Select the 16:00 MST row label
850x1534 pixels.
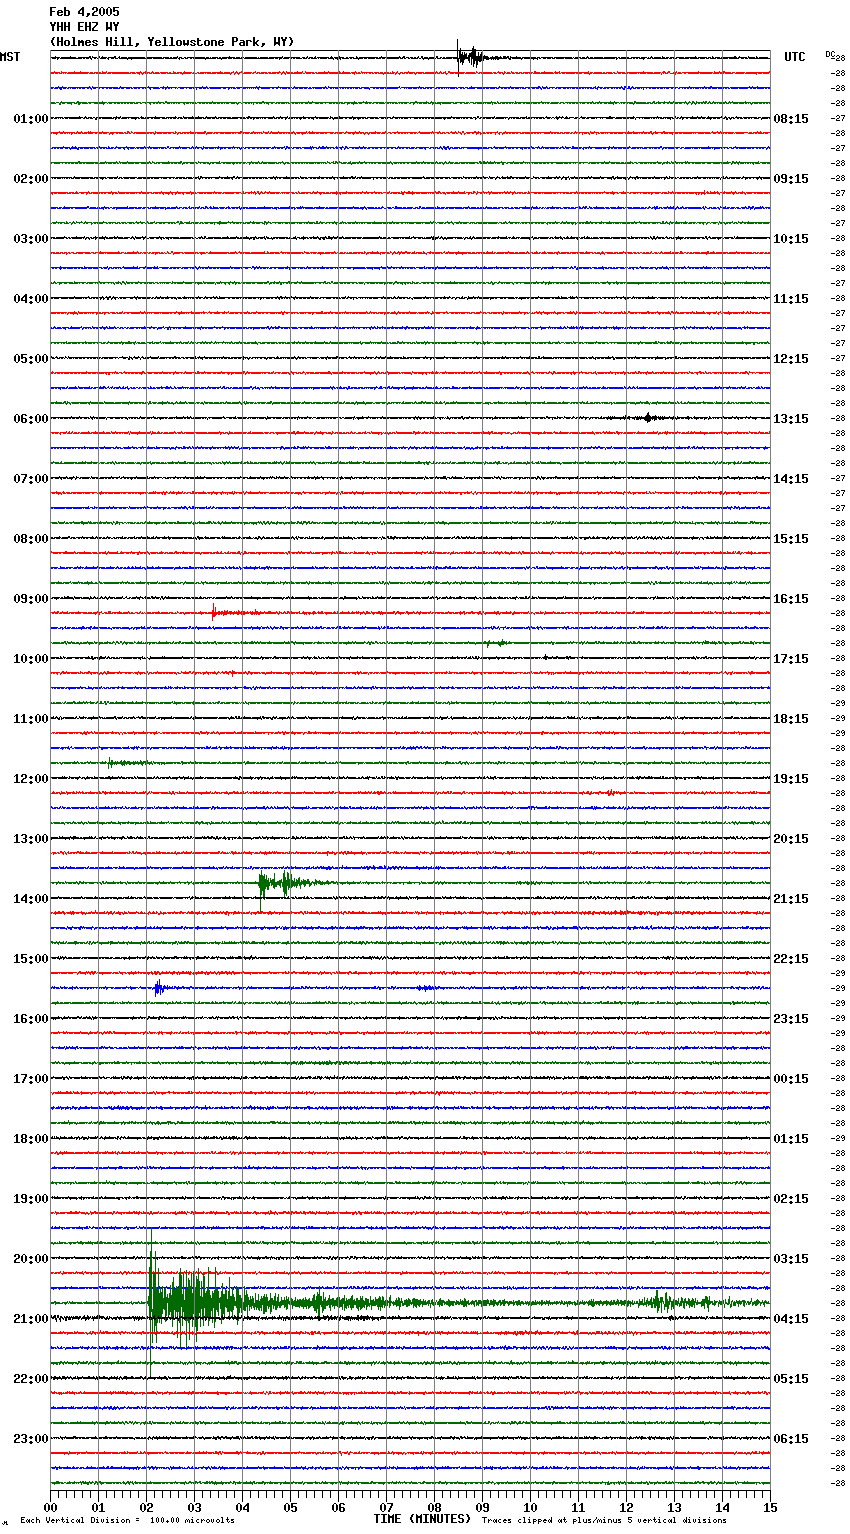[30, 1019]
